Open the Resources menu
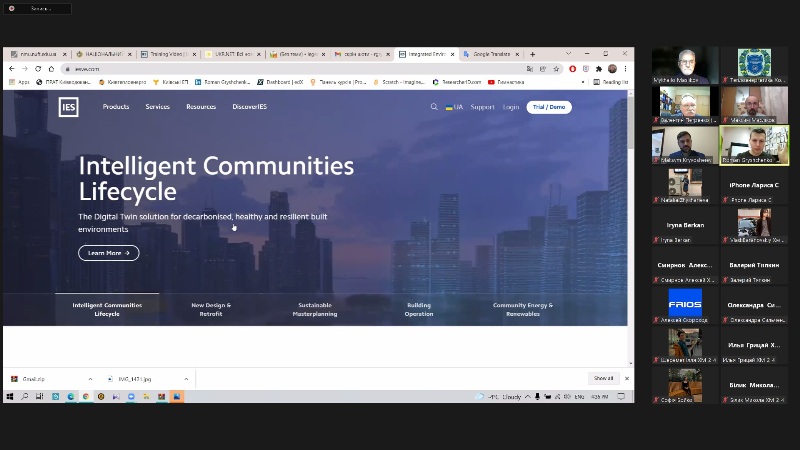The width and height of the screenshot is (800, 450). (201, 107)
